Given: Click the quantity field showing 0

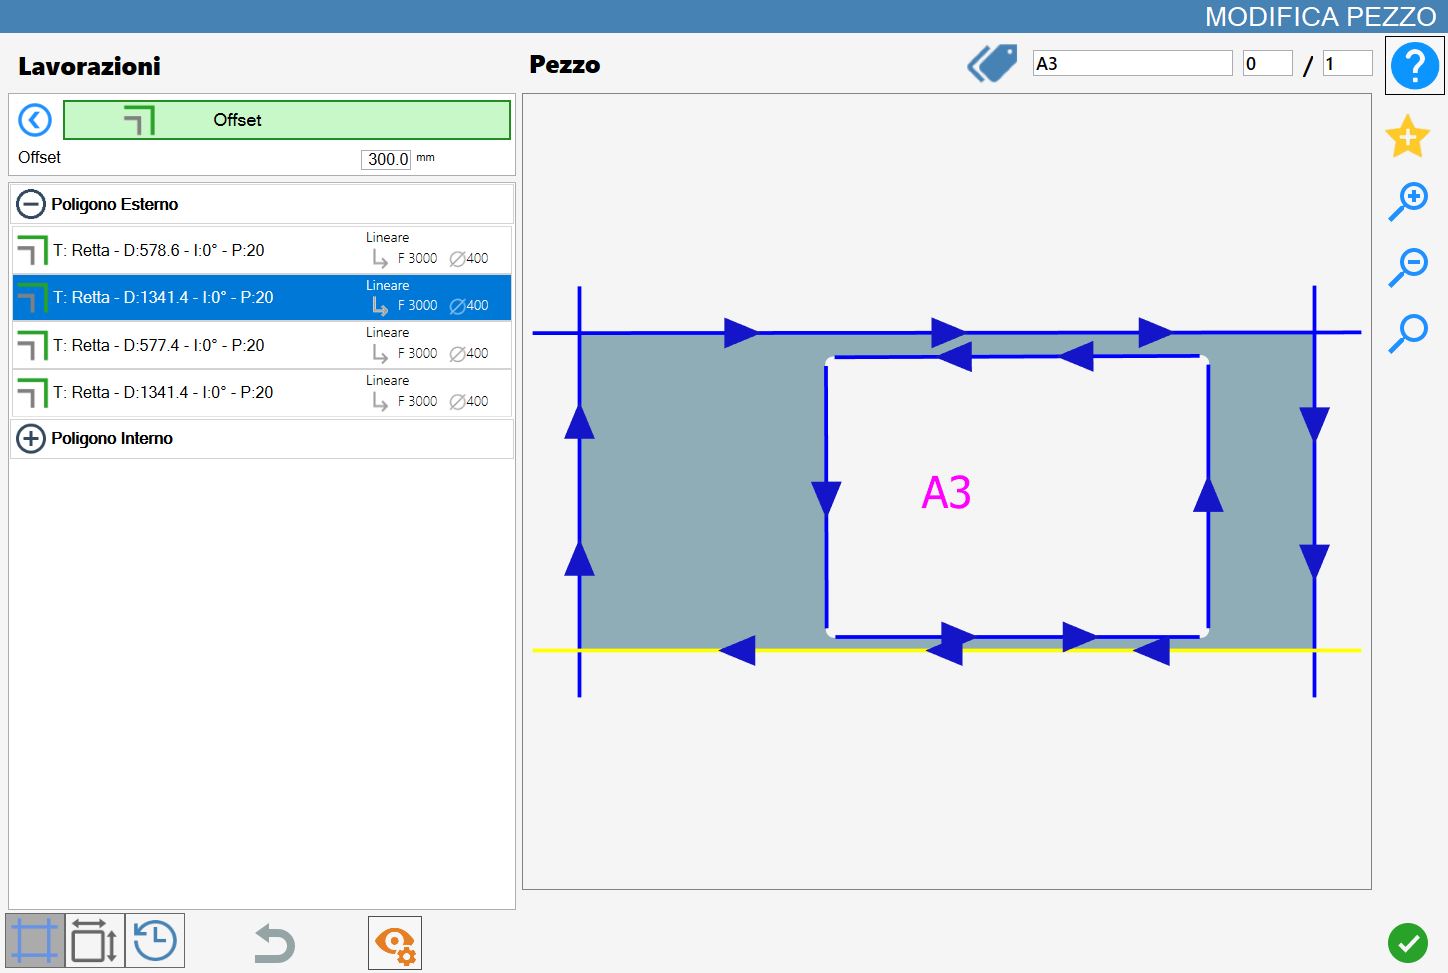Looking at the screenshot, I should pos(1268,64).
